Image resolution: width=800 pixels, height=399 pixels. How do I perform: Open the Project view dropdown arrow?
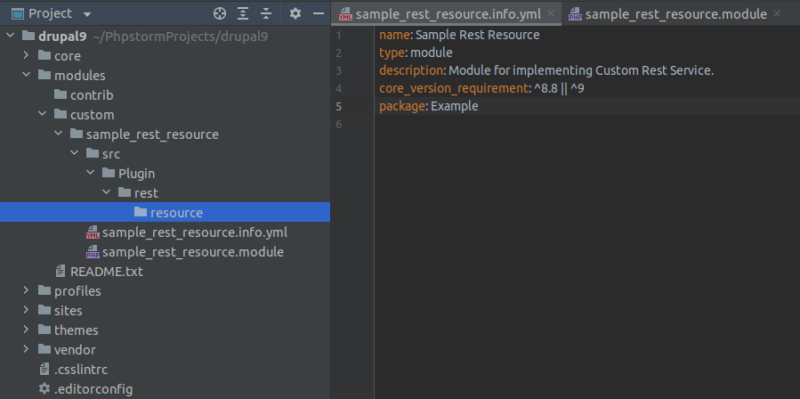(x=87, y=14)
